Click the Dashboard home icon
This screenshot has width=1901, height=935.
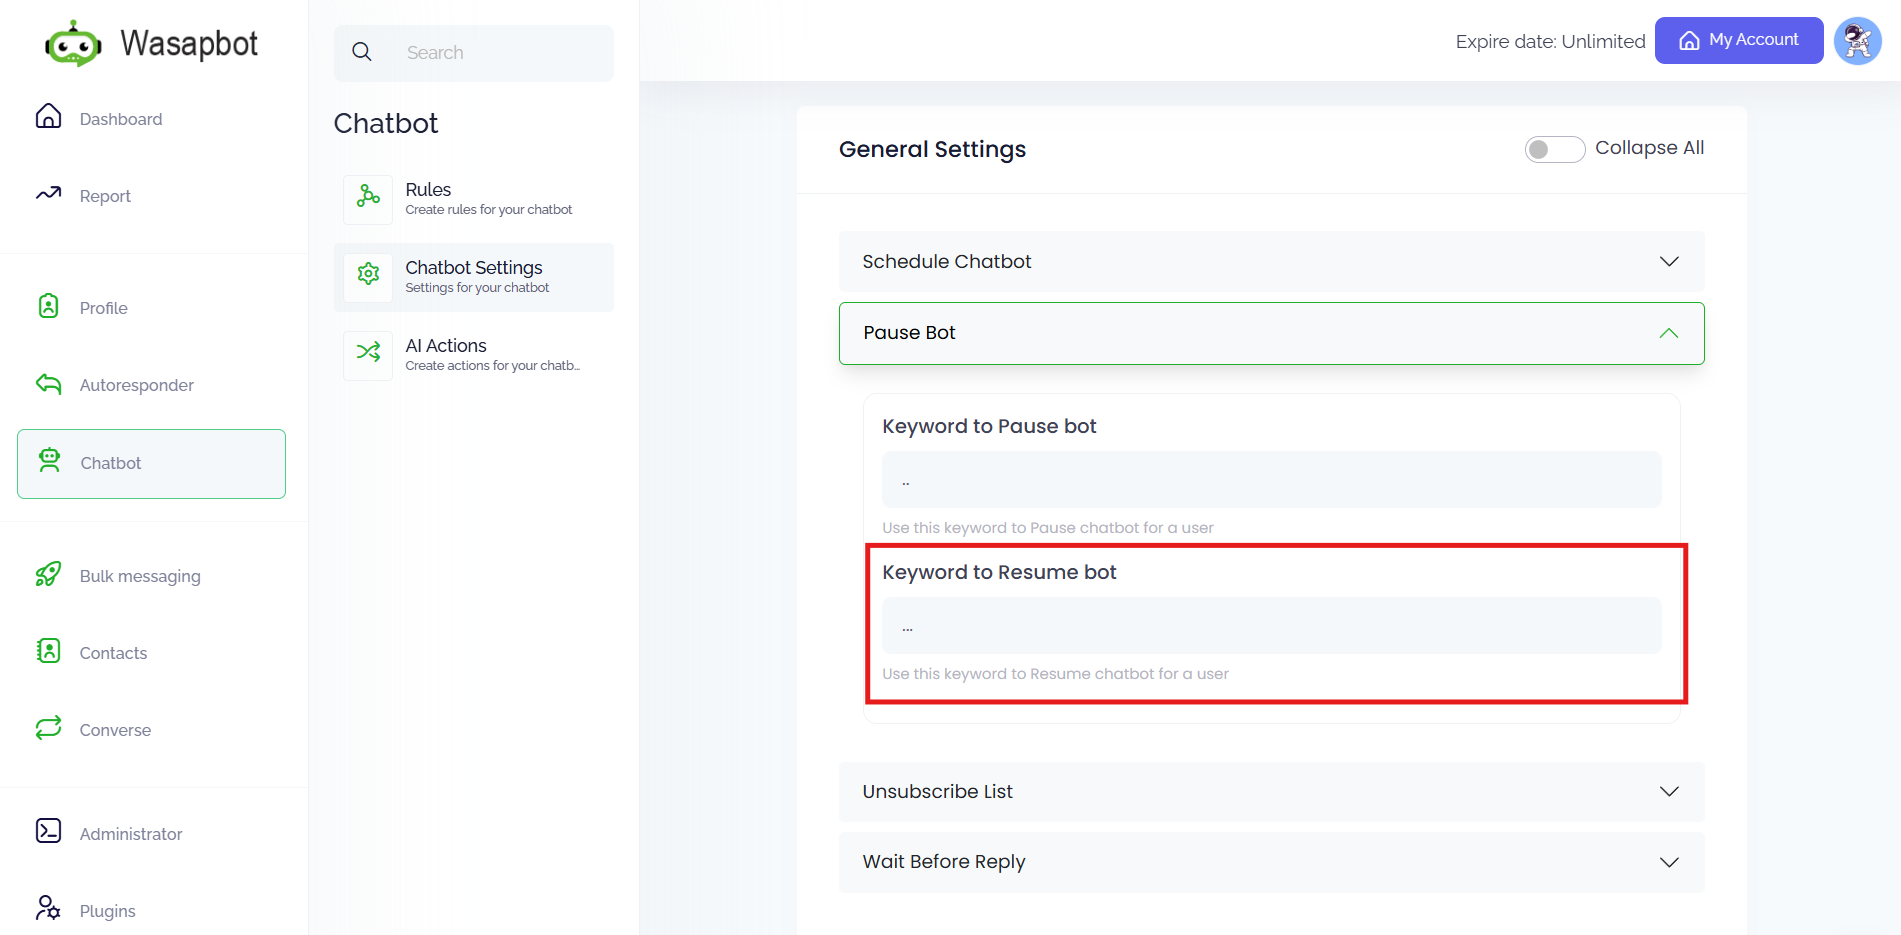(x=48, y=116)
